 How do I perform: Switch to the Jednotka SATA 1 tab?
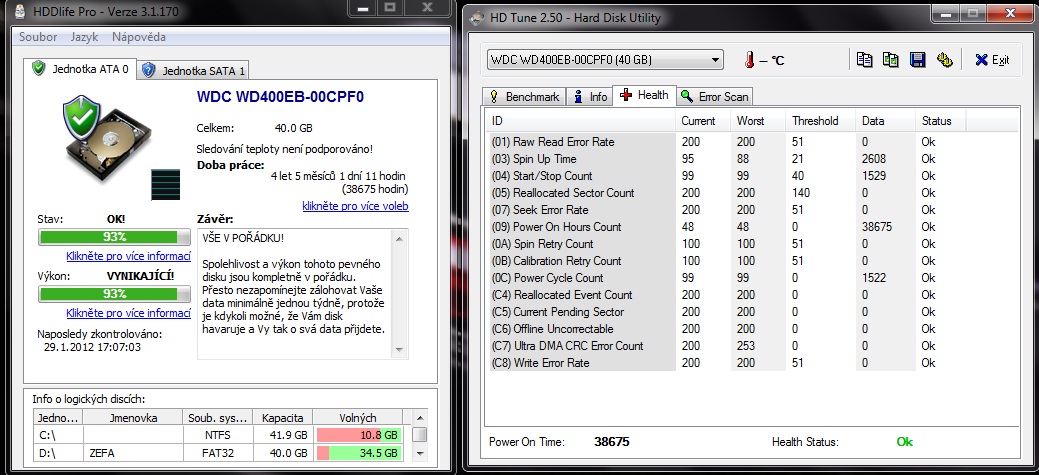[193, 70]
